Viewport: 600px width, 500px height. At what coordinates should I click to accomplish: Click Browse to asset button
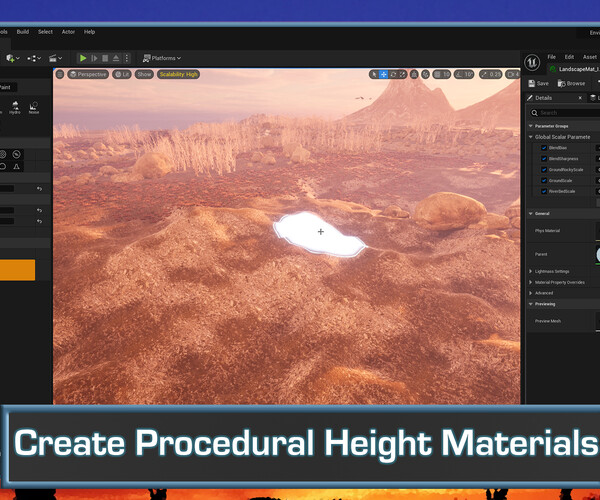click(571, 83)
